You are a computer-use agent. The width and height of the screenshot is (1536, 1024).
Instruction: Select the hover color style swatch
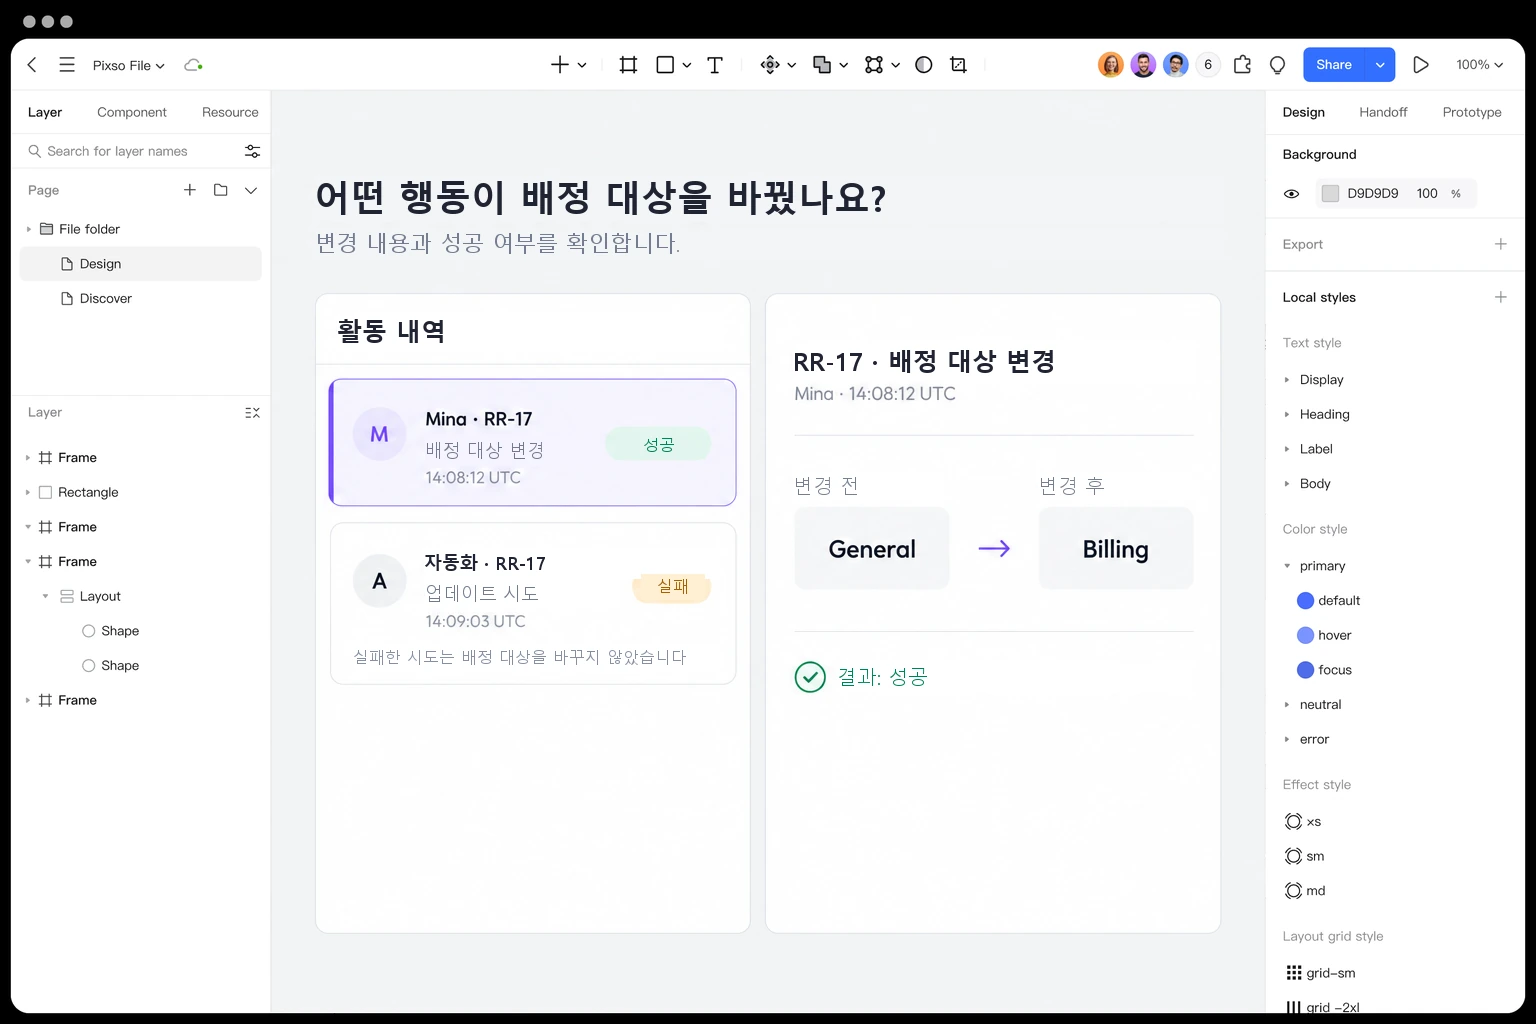point(1305,635)
